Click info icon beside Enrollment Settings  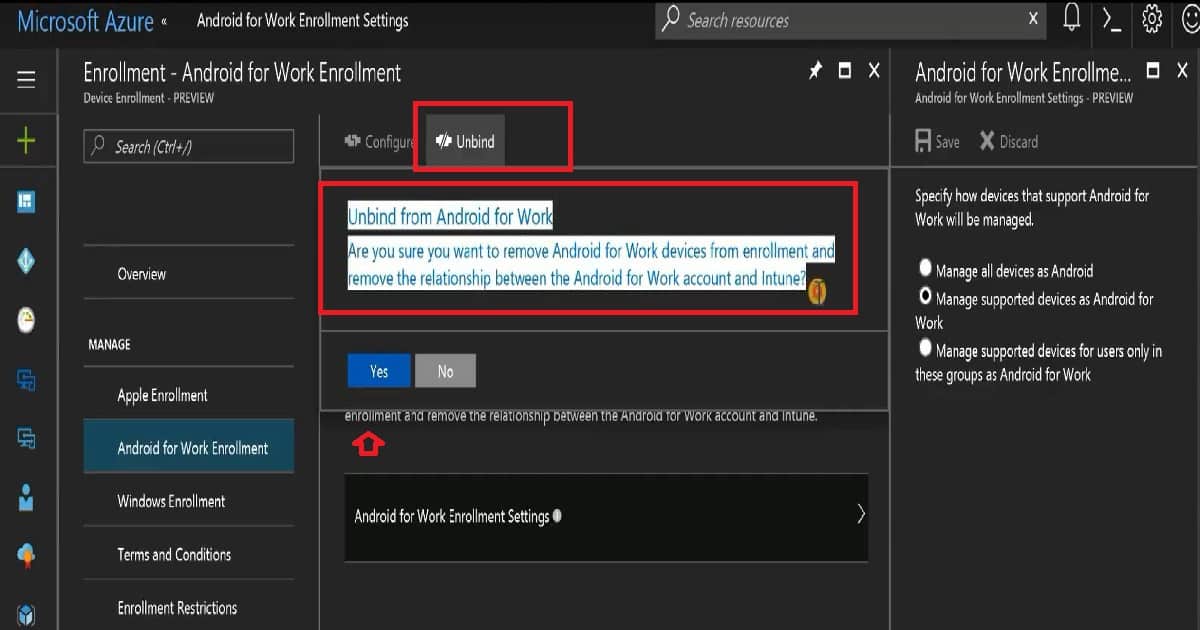(557, 516)
